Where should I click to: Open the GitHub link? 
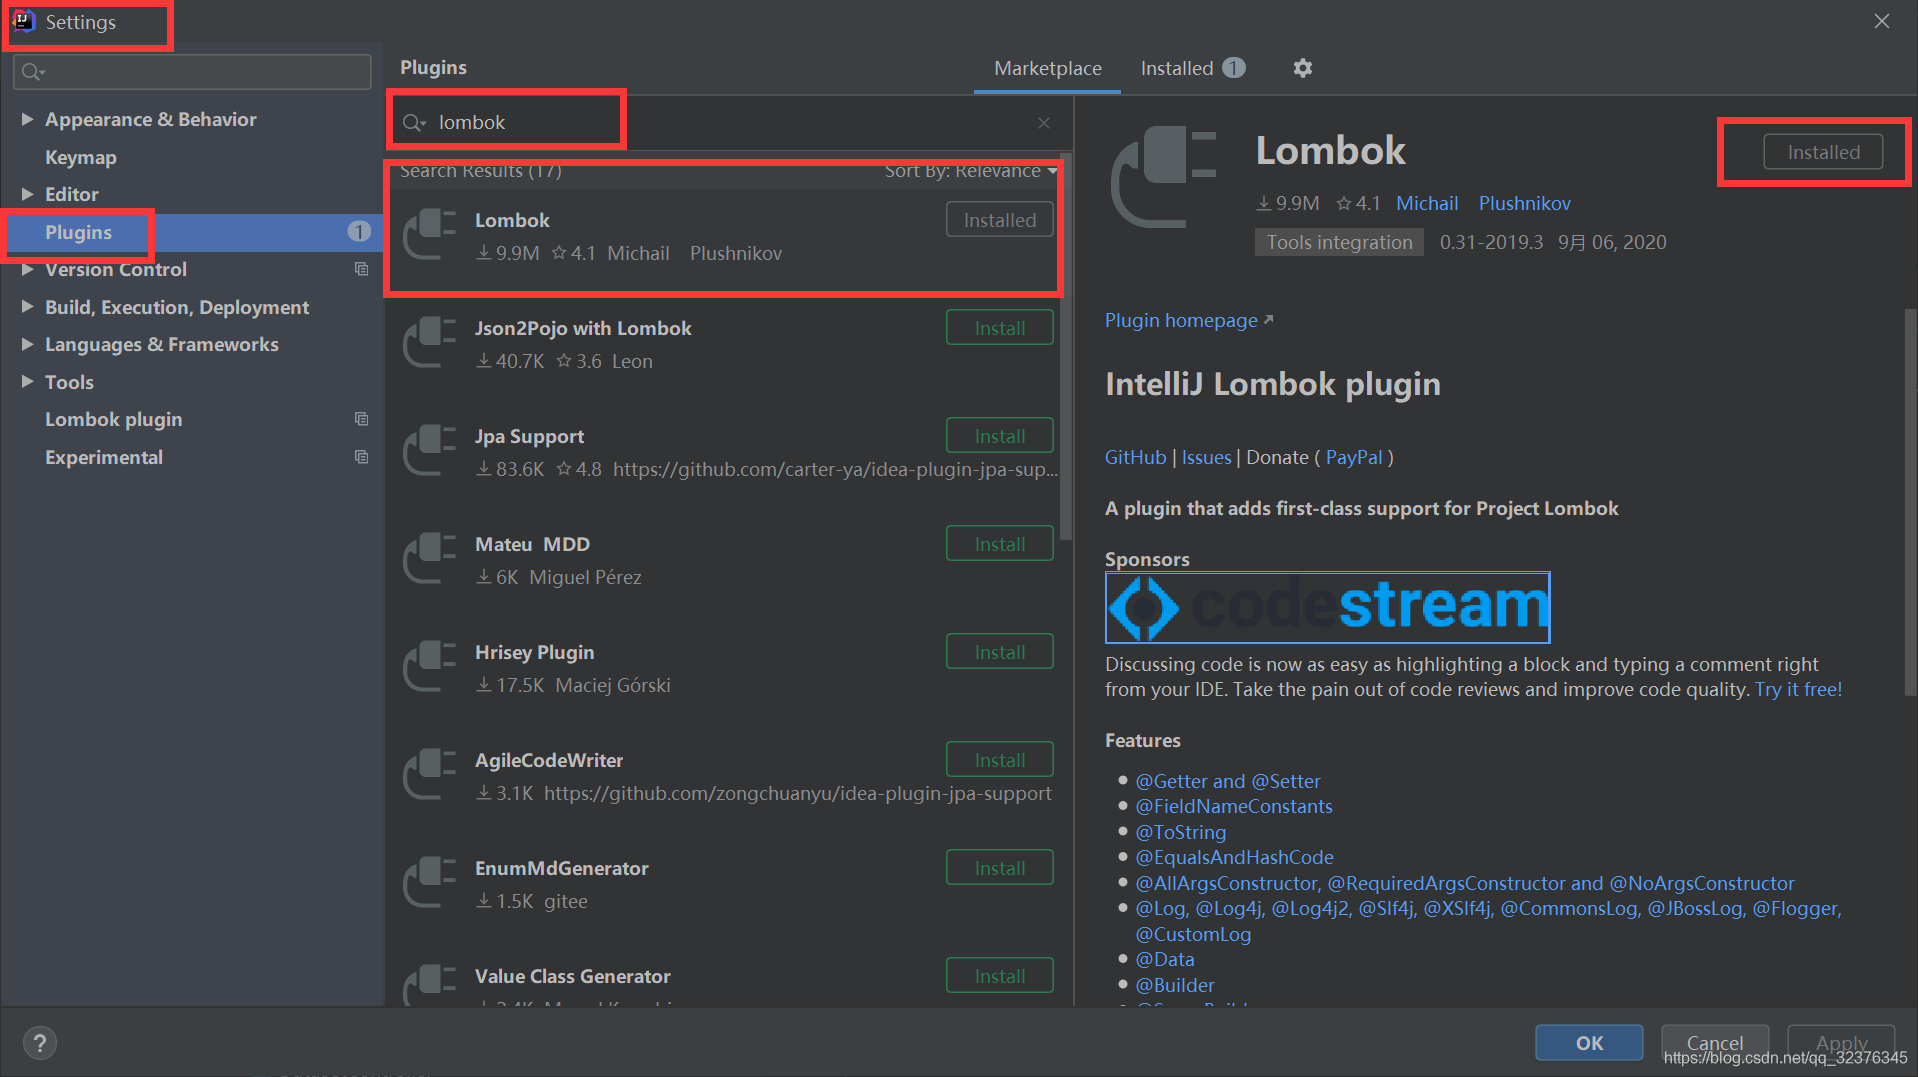point(1135,457)
